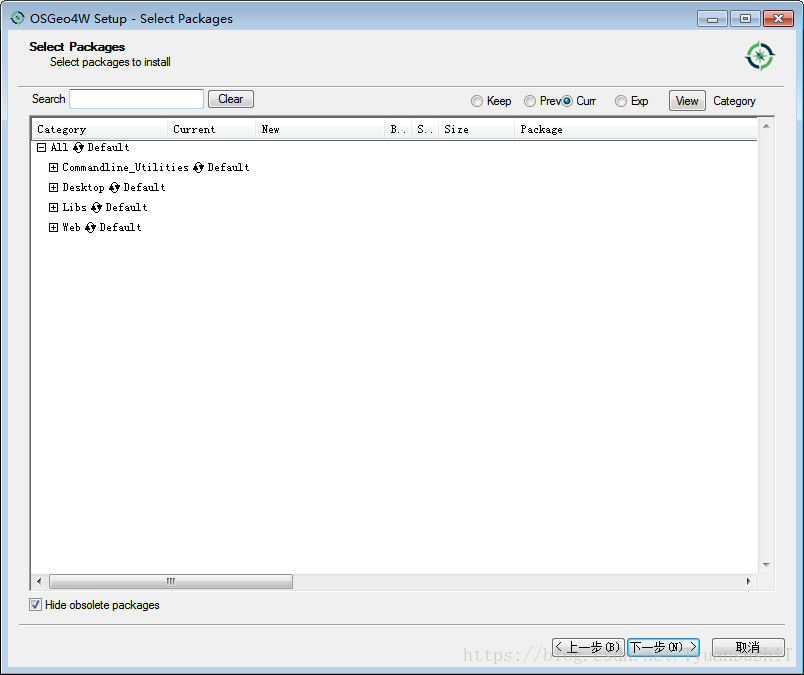Click Default text next to Desktop
The height and width of the screenshot is (675, 804).
[145, 188]
